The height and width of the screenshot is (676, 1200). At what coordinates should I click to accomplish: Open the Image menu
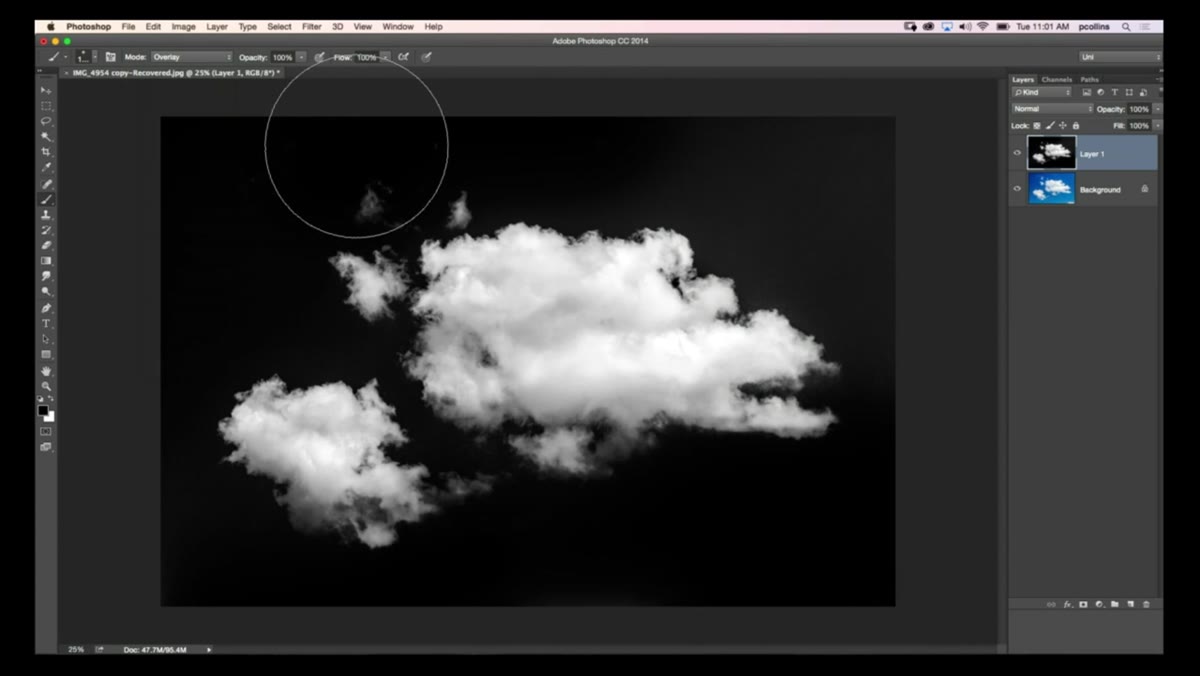tap(183, 27)
